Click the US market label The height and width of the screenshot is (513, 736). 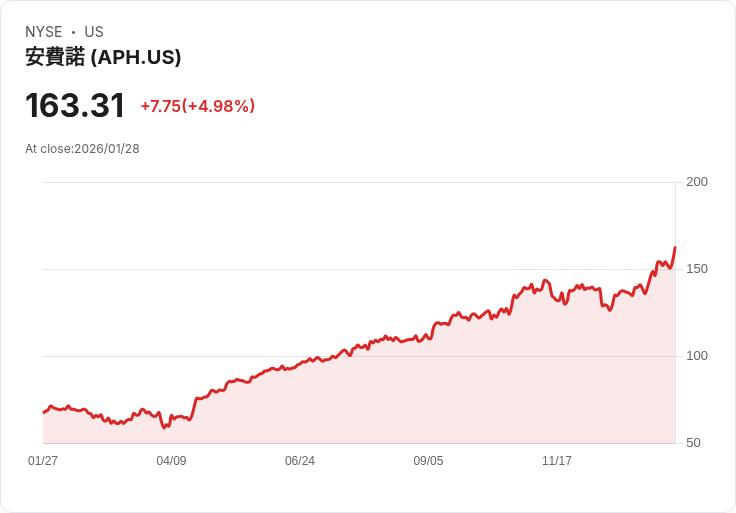[94, 32]
